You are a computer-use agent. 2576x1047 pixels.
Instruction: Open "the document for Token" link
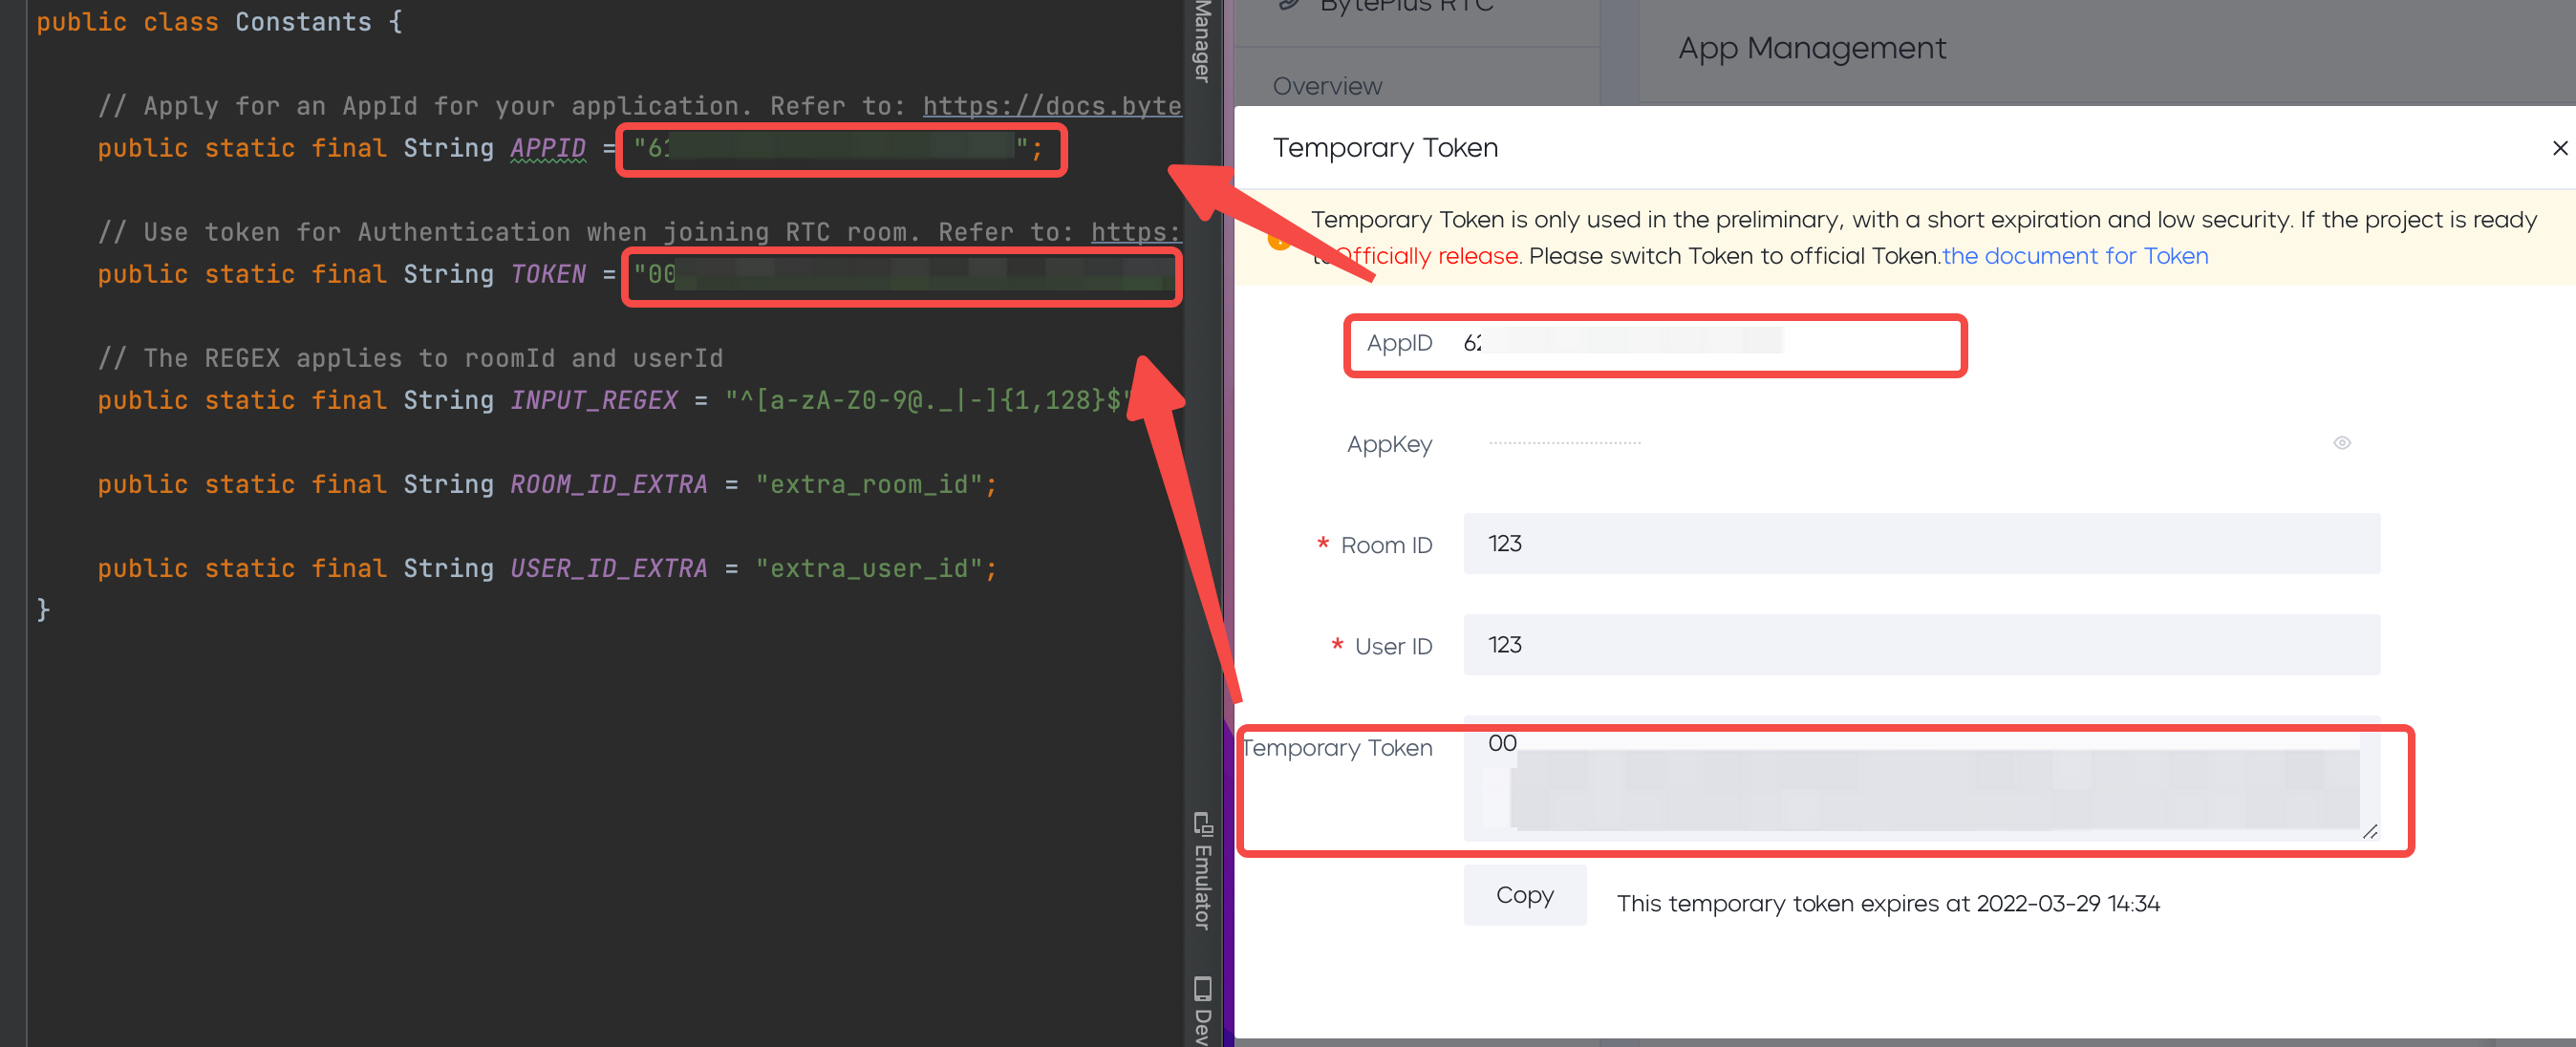click(2073, 256)
